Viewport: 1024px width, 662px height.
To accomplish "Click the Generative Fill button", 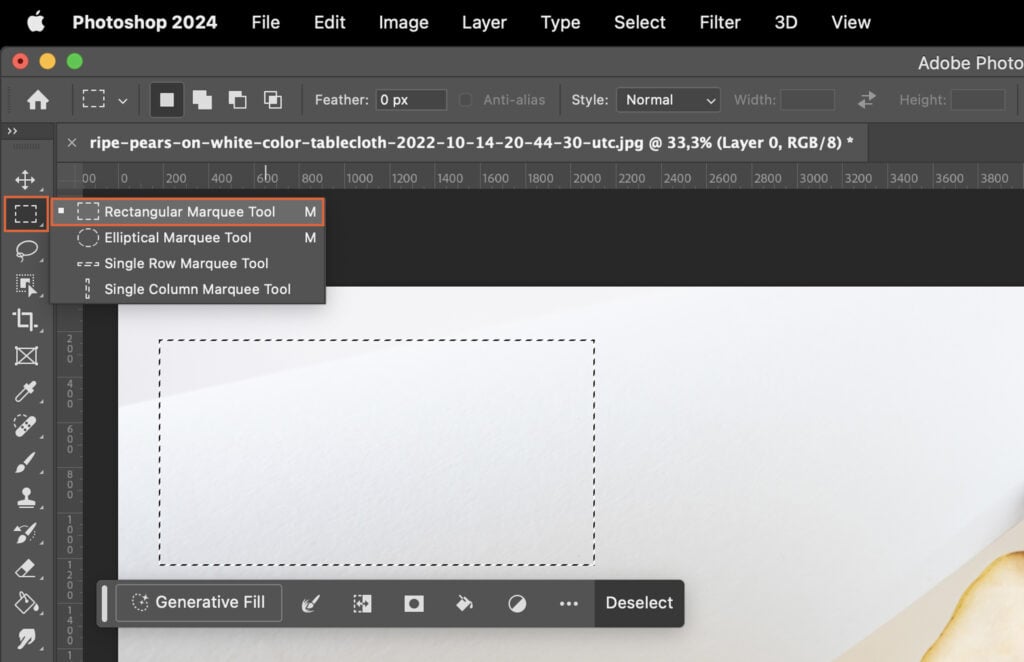I will pos(198,602).
